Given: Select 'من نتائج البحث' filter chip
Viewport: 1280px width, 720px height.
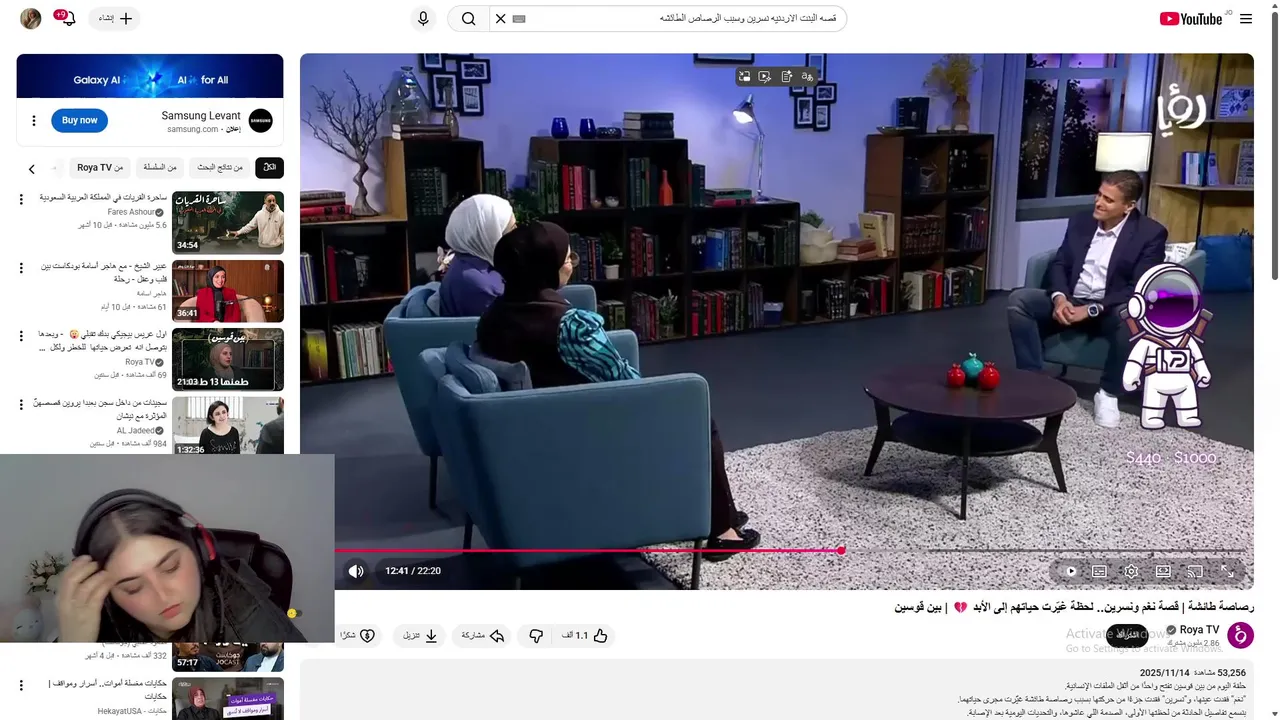Looking at the screenshot, I should 220,168.
